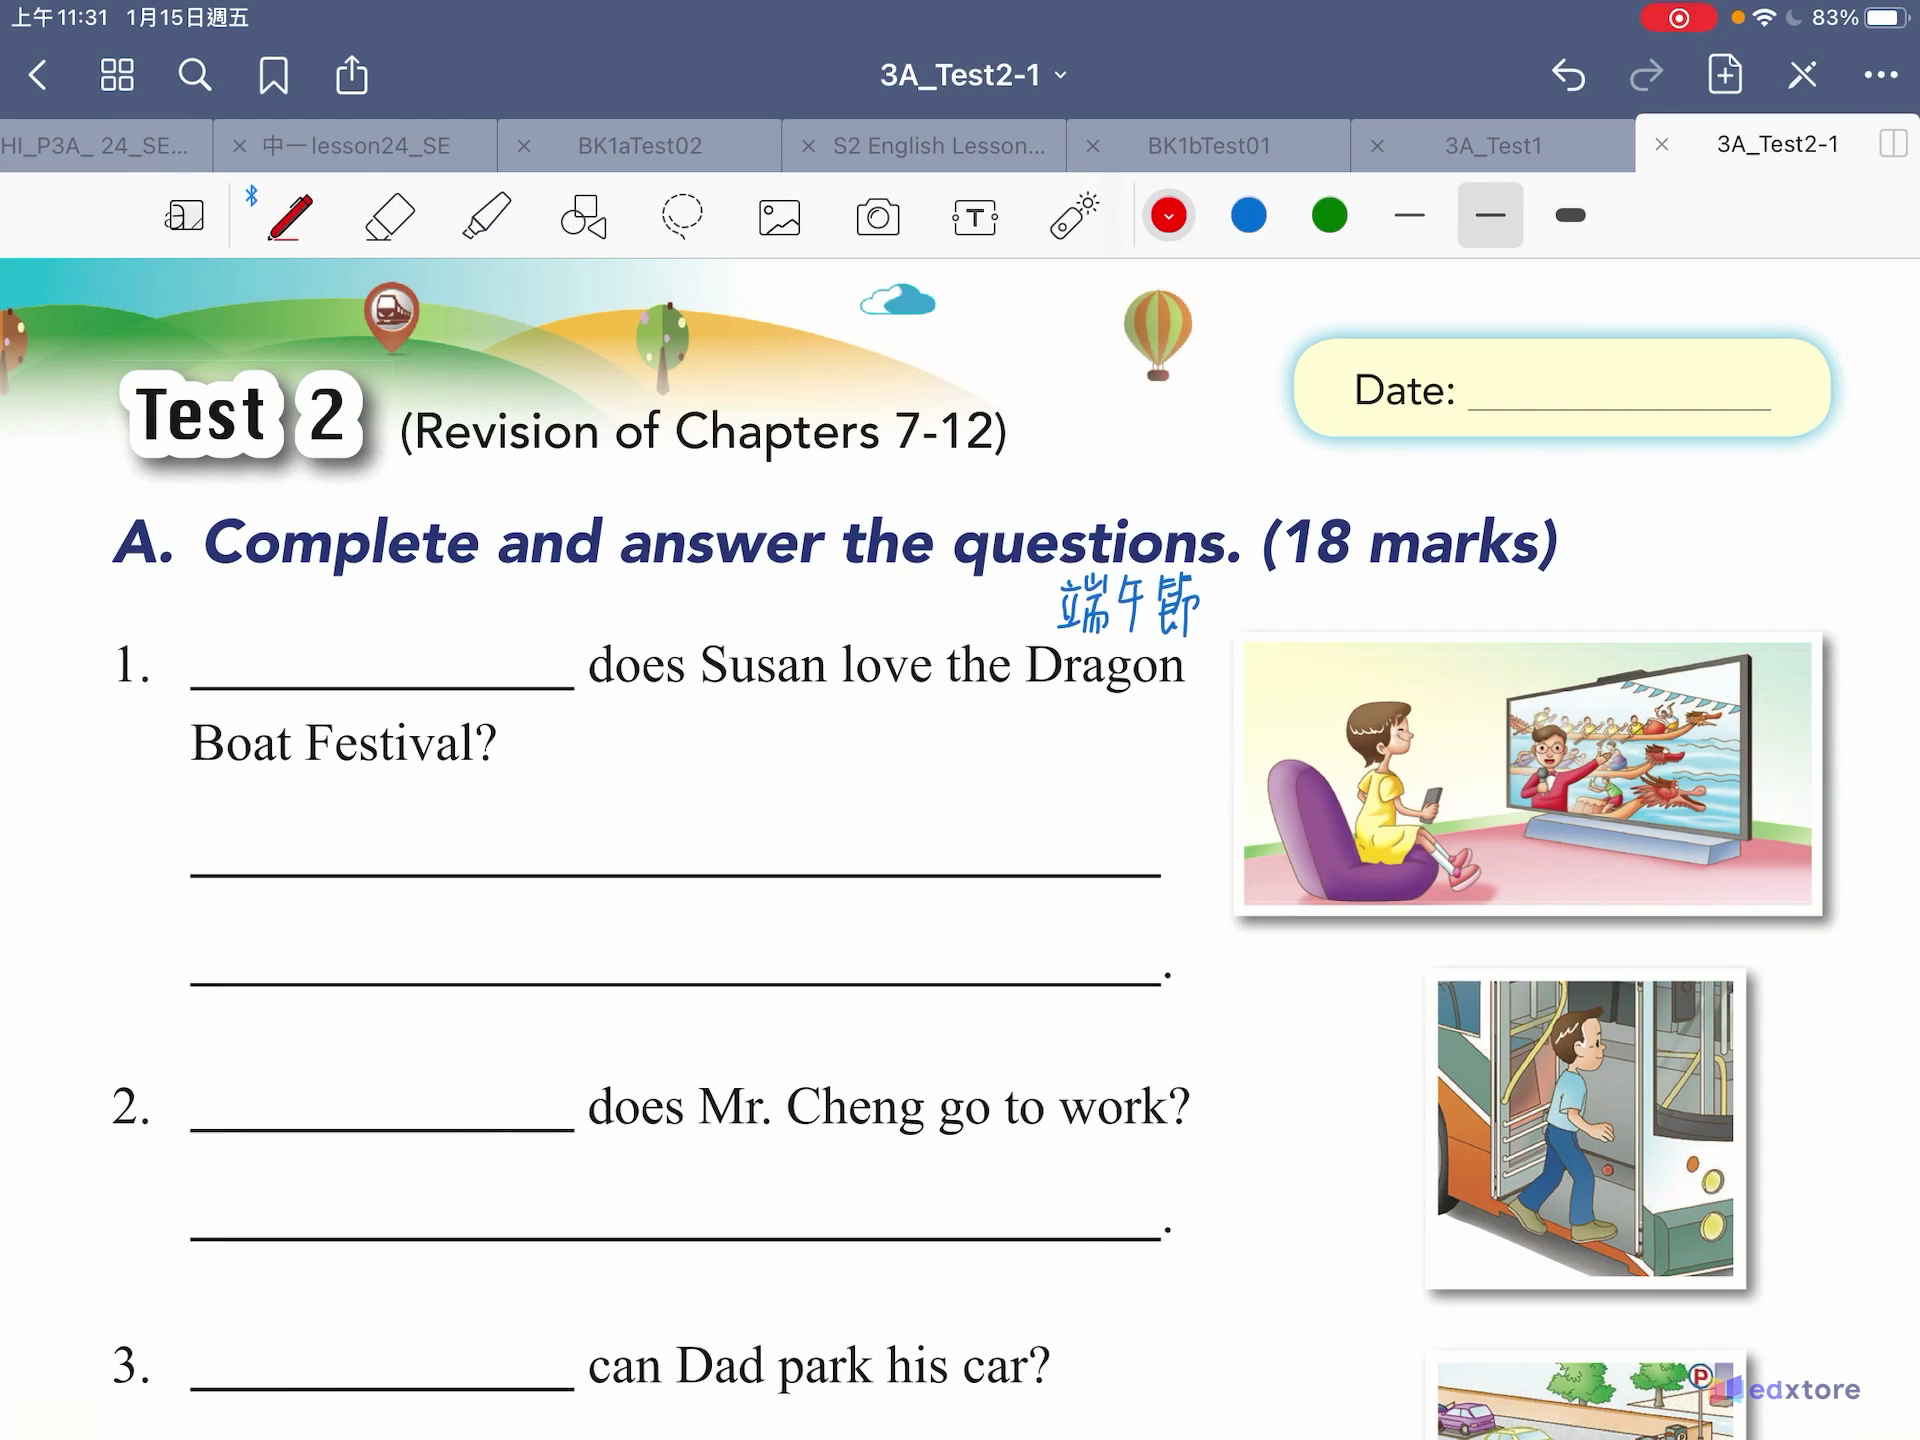Add a new page
Viewport: 1920px width, 1440px height.
(1724, 75)
